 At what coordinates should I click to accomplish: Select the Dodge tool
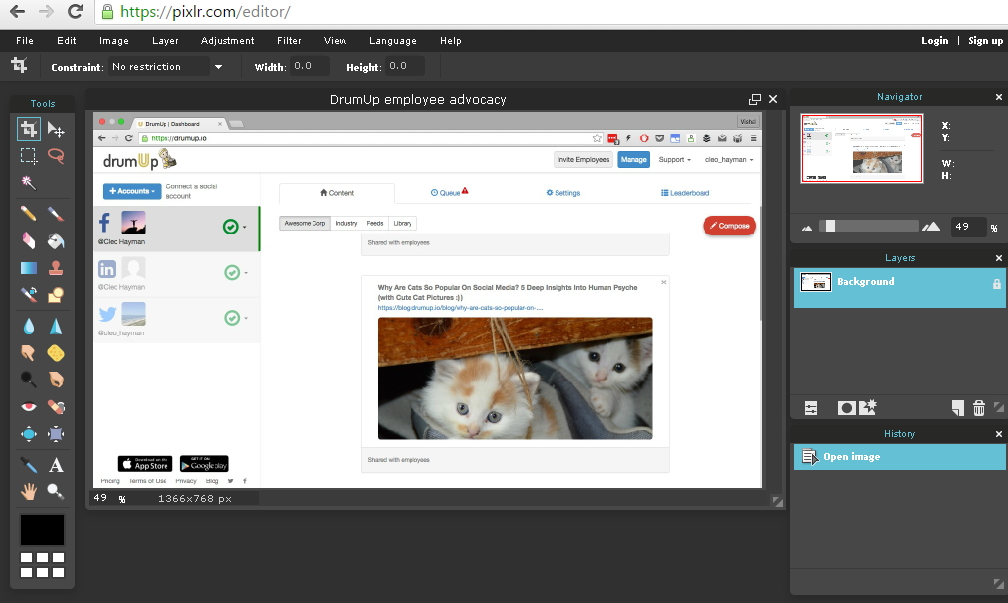click(x=28, y=379)
